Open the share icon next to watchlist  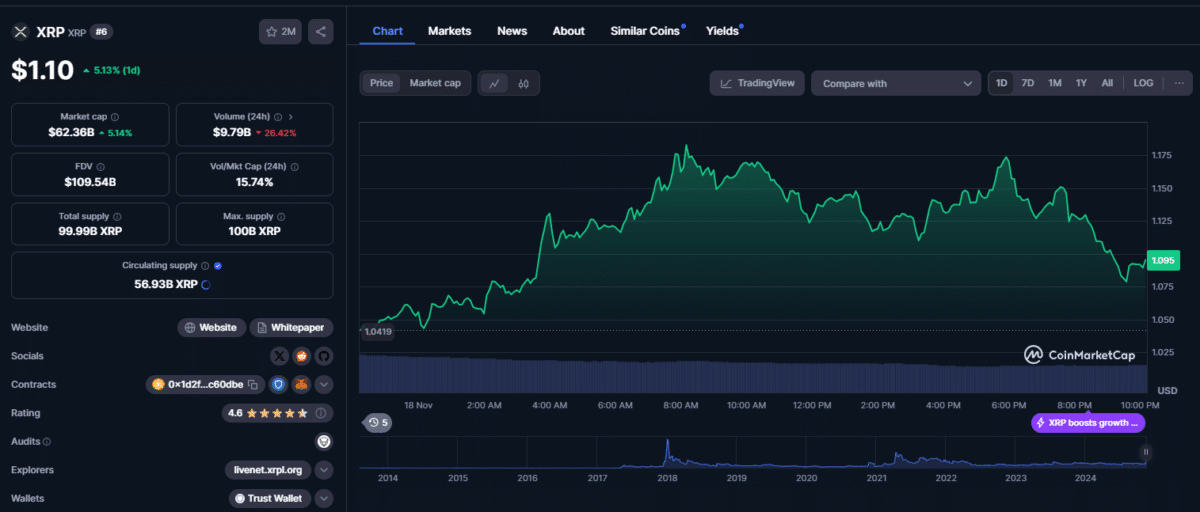[321, 32]
